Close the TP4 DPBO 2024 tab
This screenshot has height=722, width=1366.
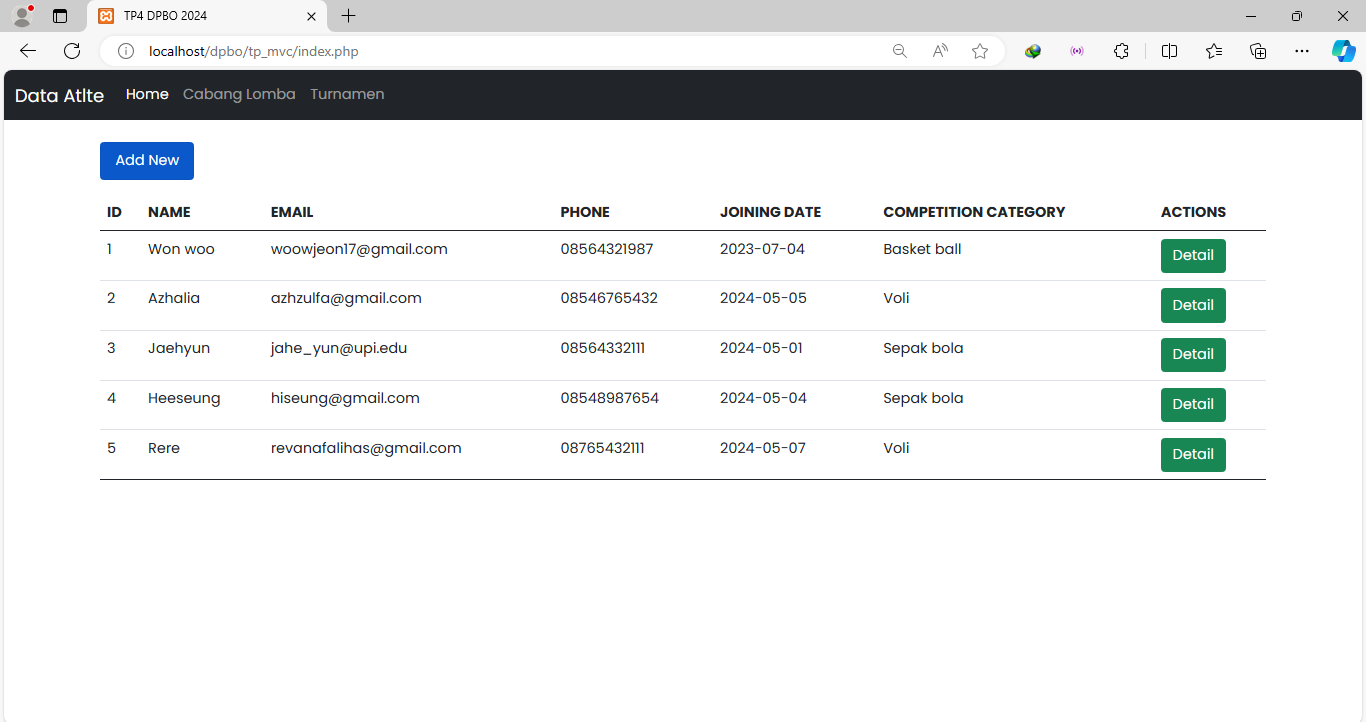point(311,16)
